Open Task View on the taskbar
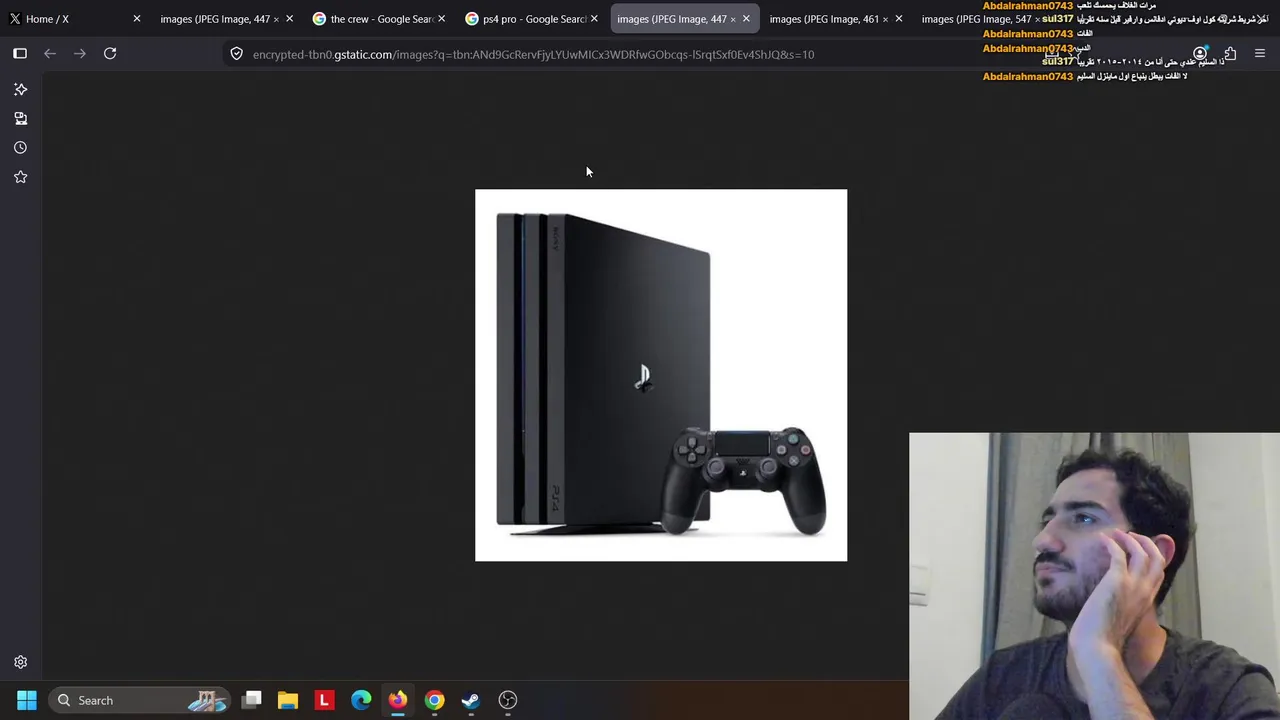Image resolution: width=1280 pixels, height=720 pixels. (x=252, y=700)
